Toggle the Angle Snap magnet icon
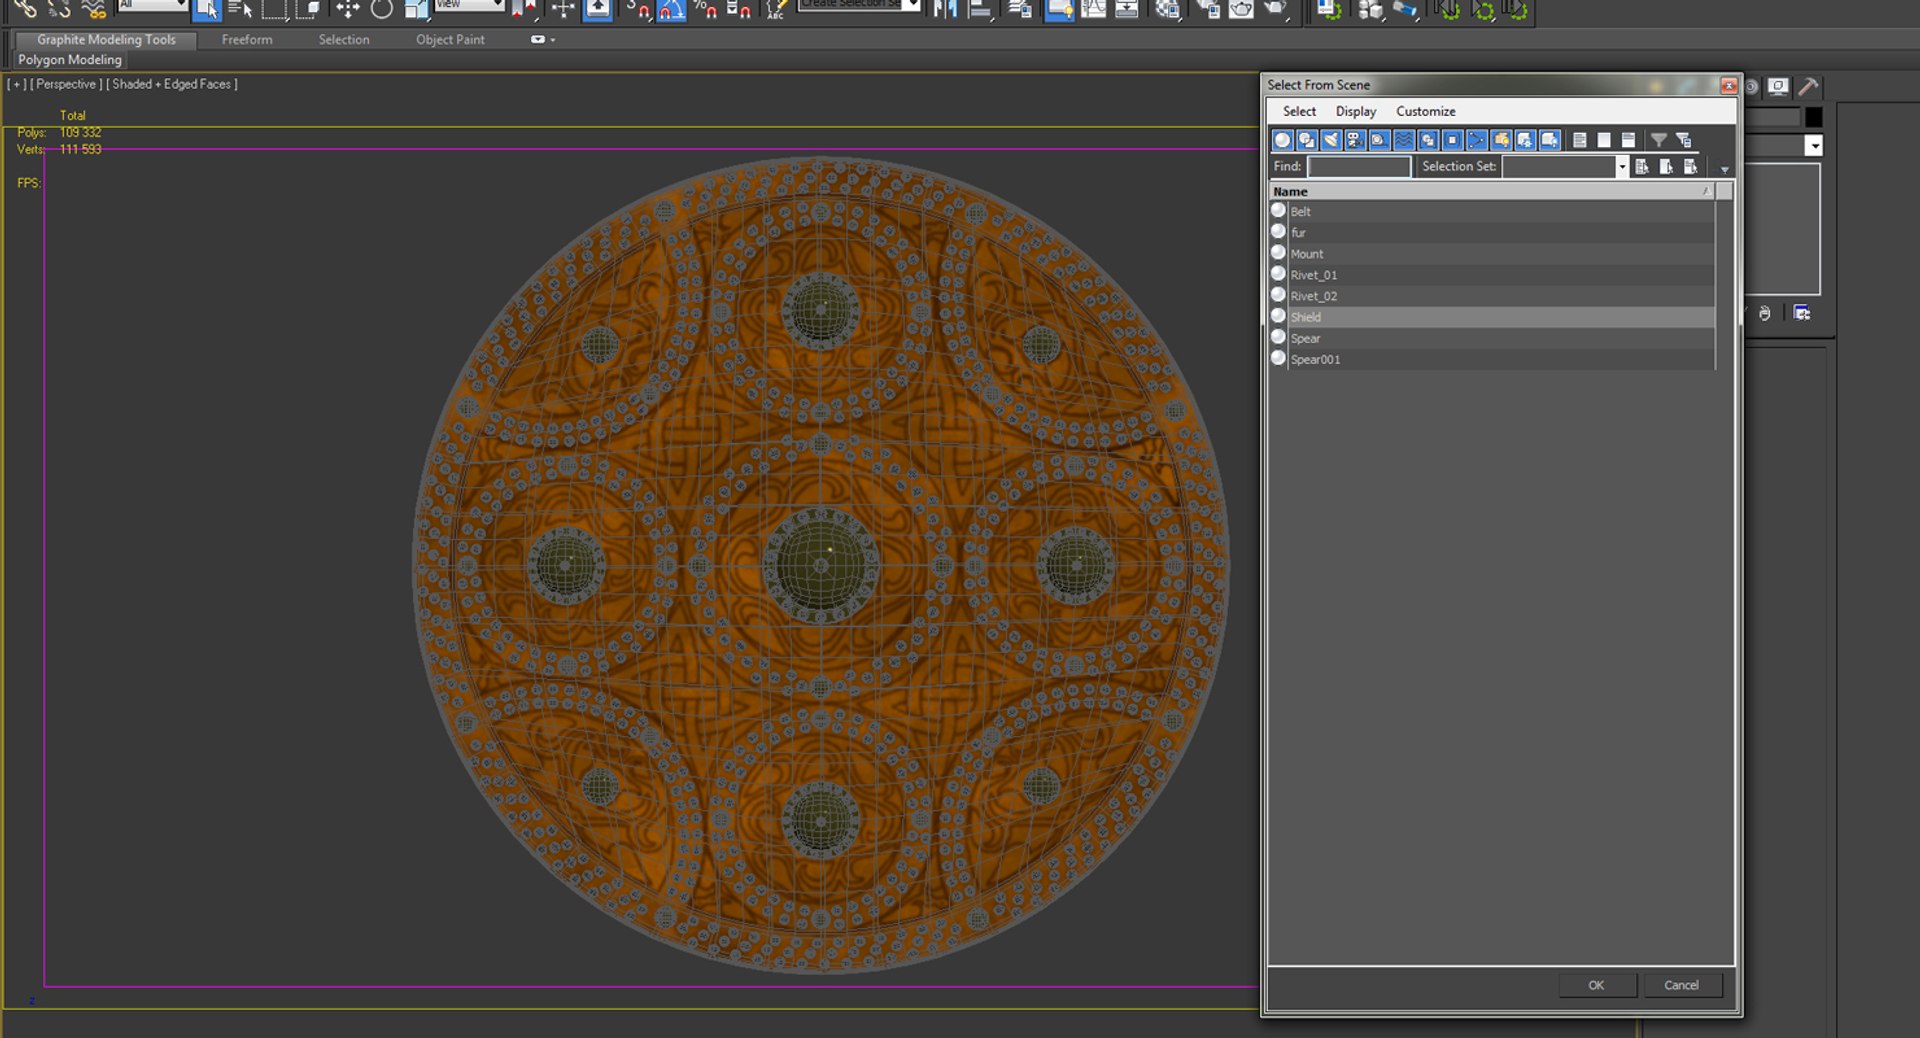Screen dimensions: 1920x1038 [671, 10]
